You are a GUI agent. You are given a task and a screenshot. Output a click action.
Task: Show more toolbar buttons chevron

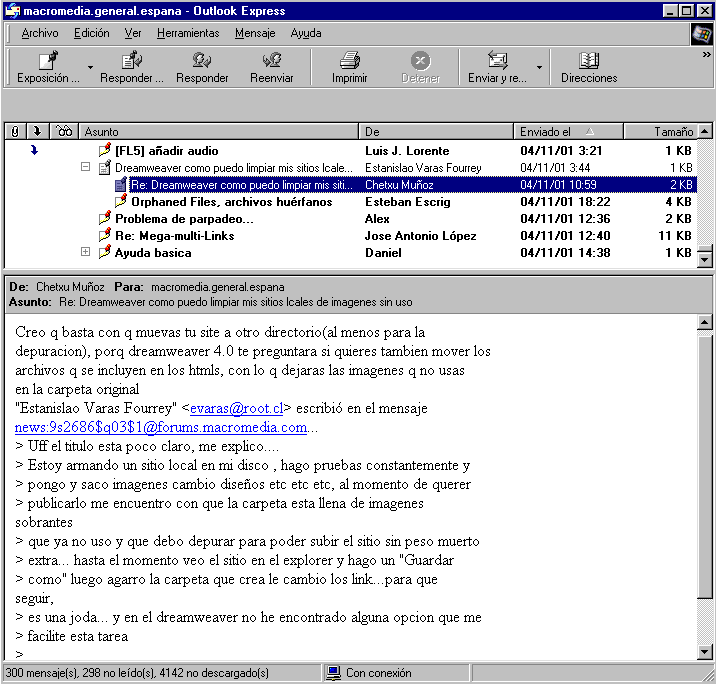706,55
